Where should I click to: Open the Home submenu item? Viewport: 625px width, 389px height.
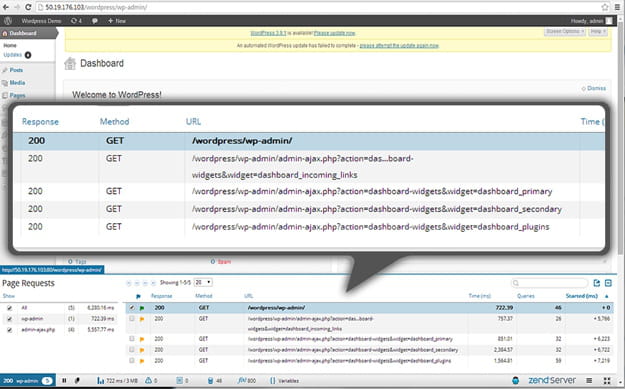click(x=10, y=45)
